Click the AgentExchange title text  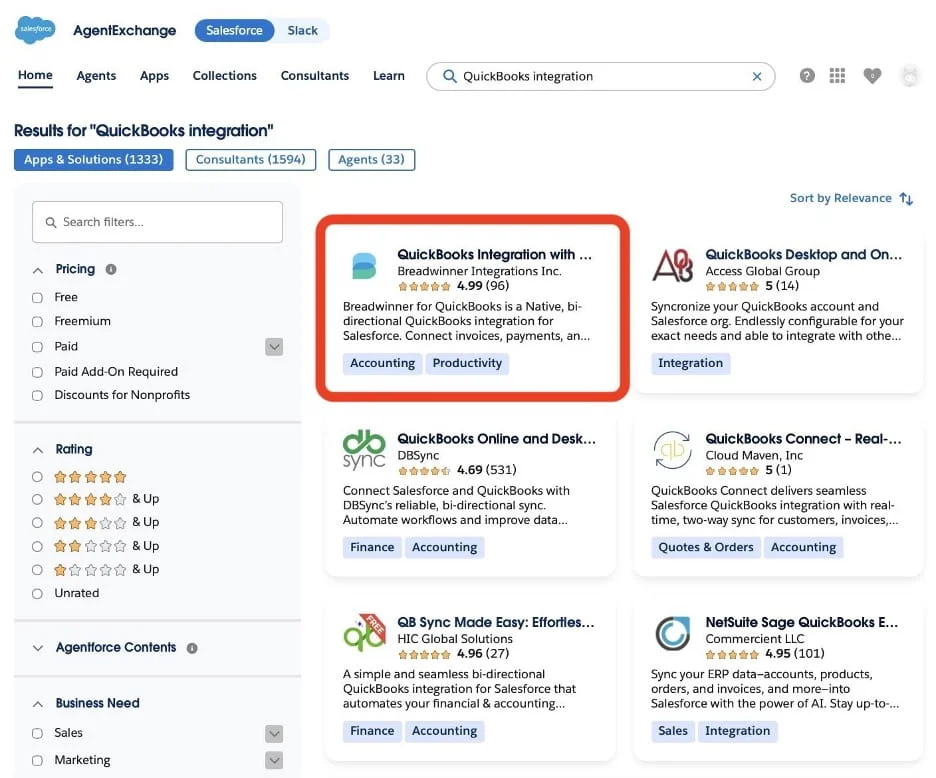click(x=125, y=30)
